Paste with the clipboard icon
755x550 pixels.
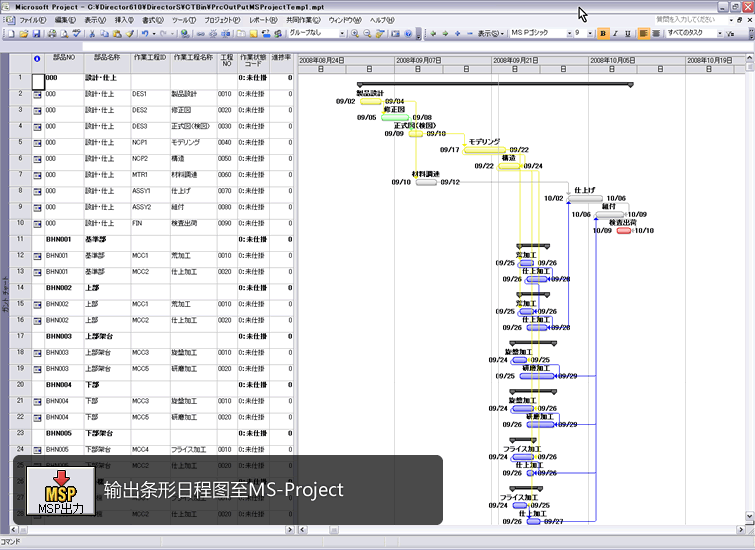[117, 34]
